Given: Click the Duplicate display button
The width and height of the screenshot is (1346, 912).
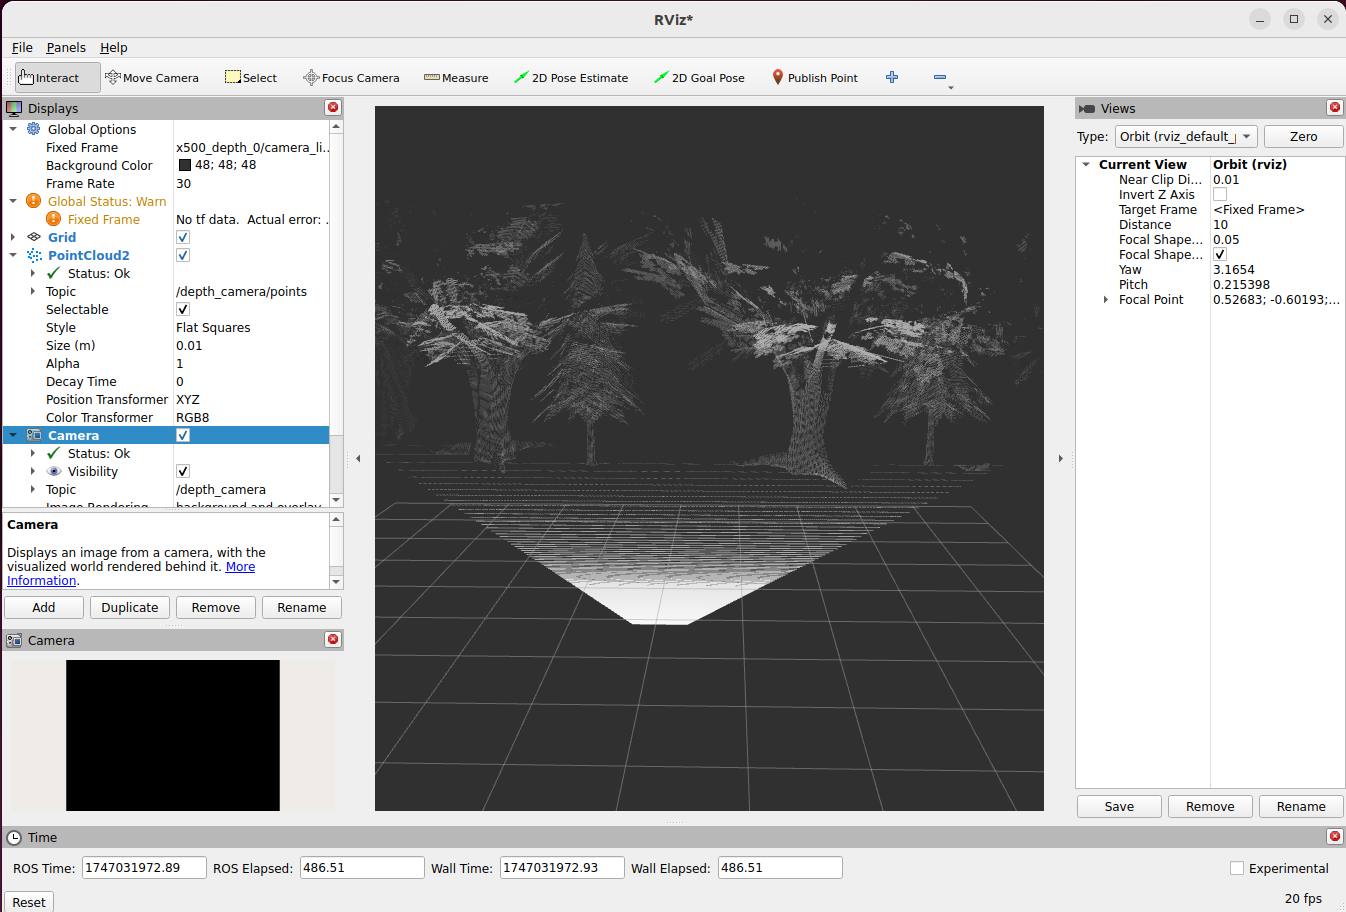Looking at the screenshot, I should 130,607.
